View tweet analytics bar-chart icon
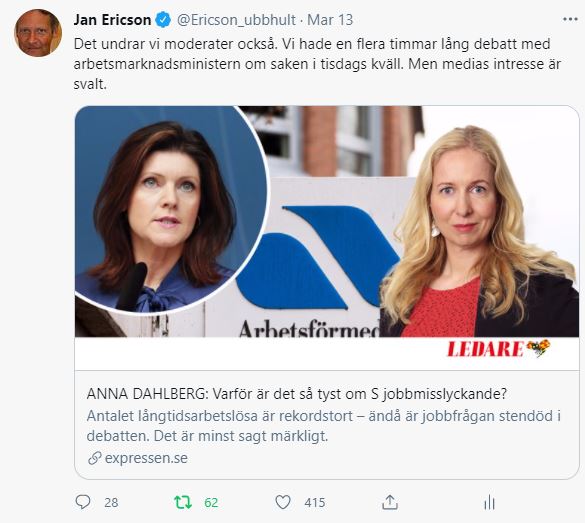This screenshot has height=523, width=585. tap(489, 502)
